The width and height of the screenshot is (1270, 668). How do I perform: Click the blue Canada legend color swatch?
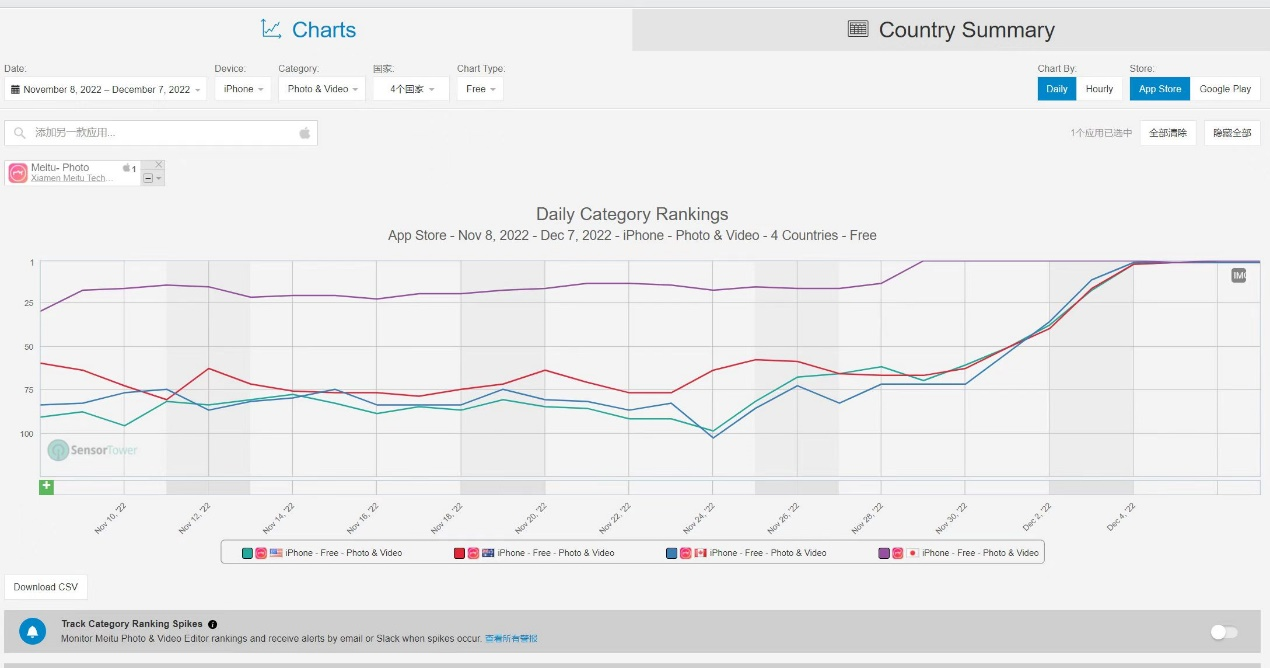[672, 553]
